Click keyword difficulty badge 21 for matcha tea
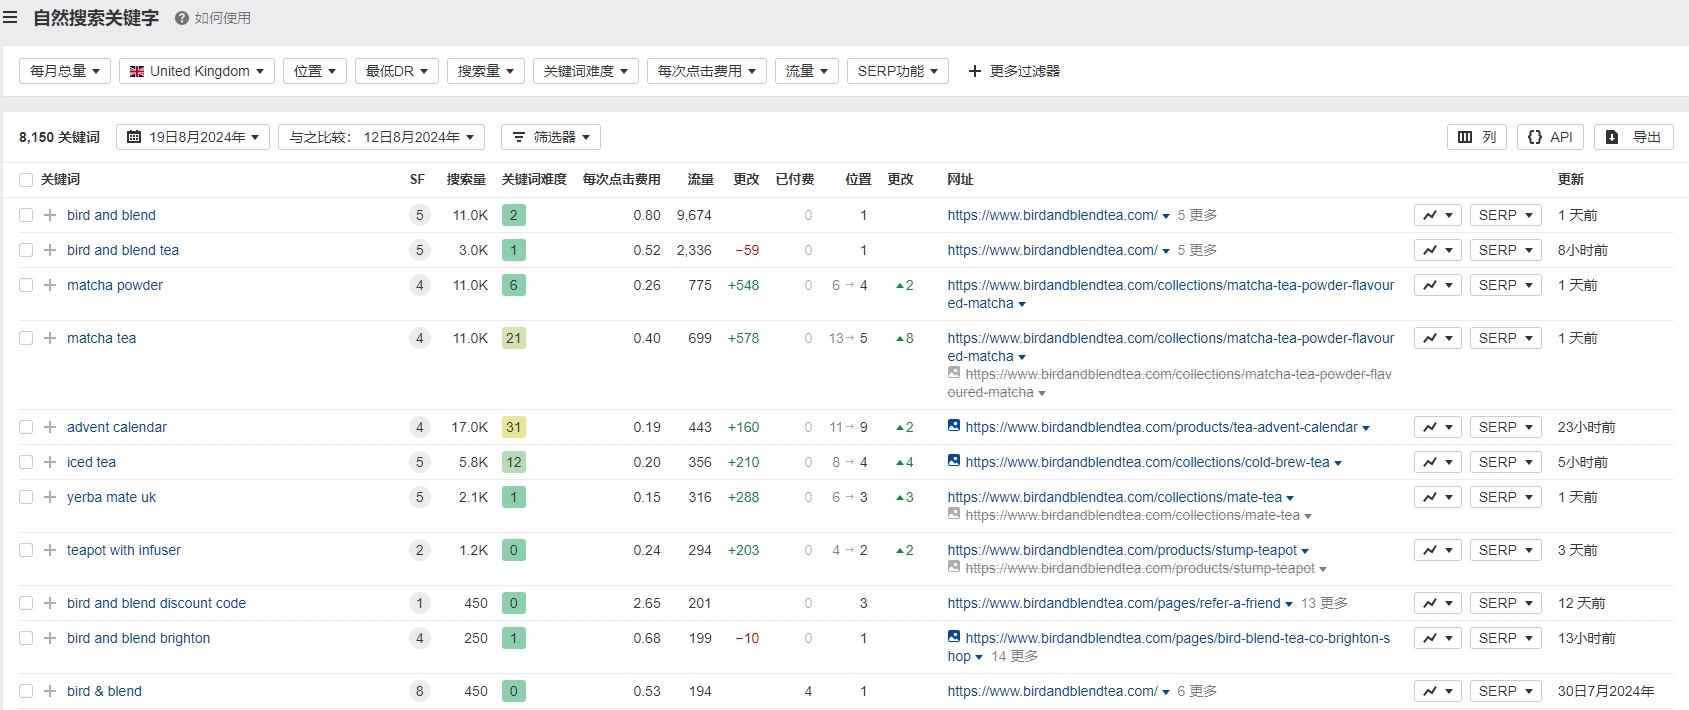 (514, 338)
